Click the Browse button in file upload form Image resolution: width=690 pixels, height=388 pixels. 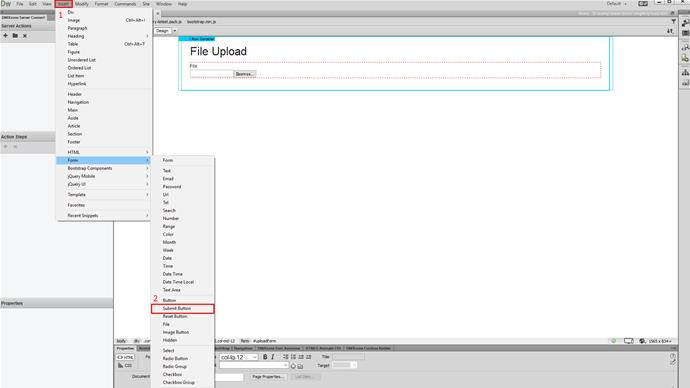tap(245, 74)
